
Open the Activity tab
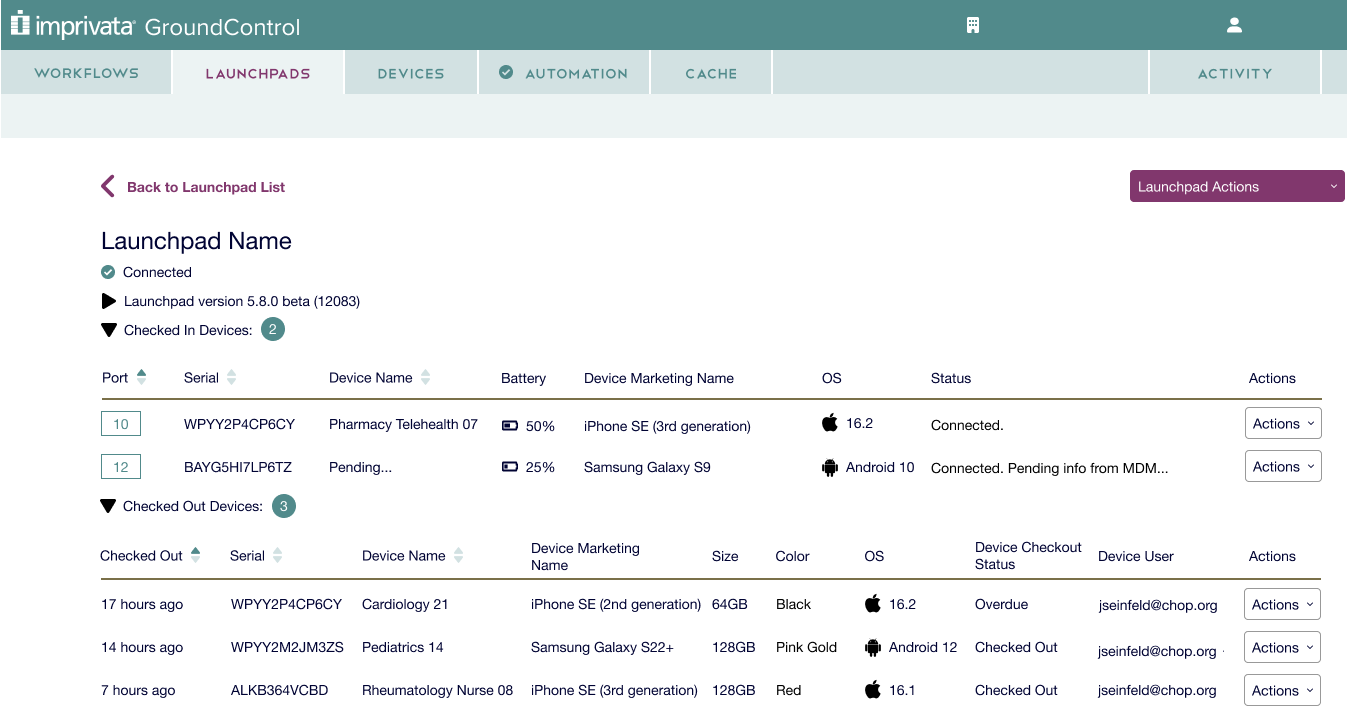[1234, 72]
